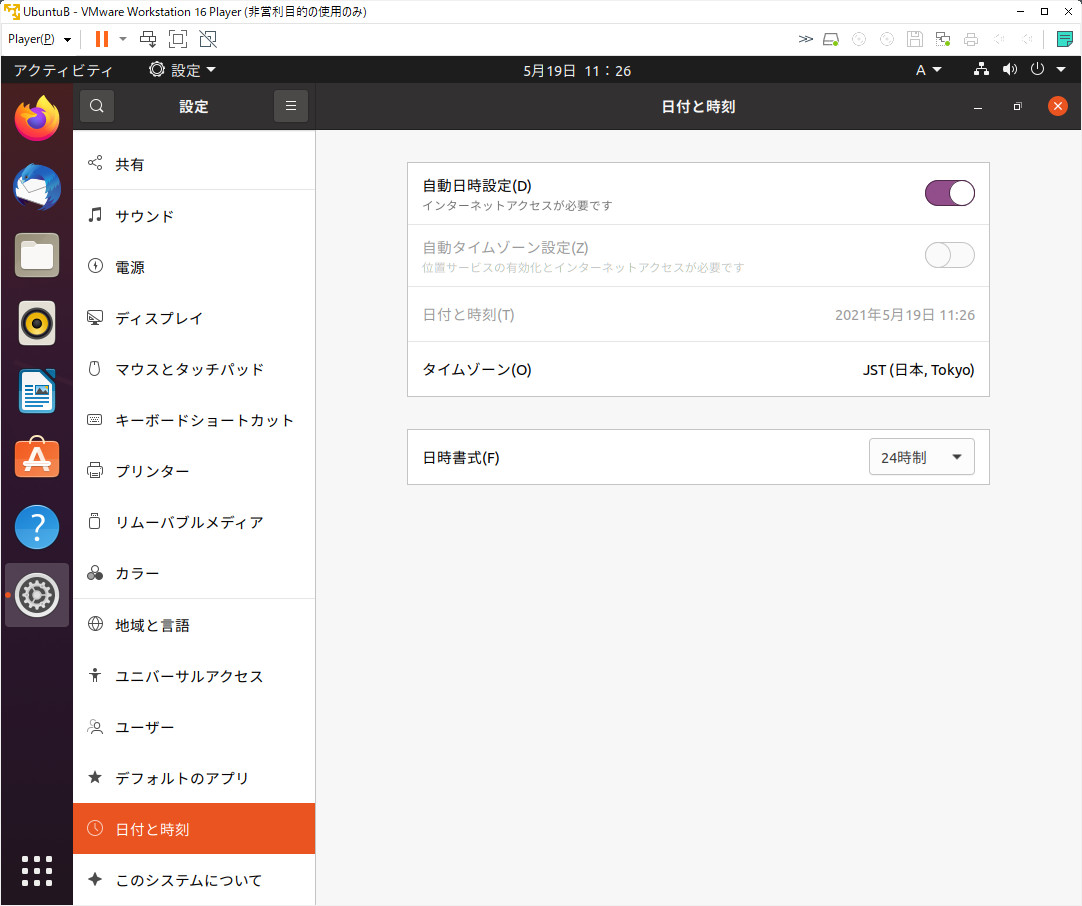The width and height of the screenshot is (1082, 906).
Task: Expand system menu arrow in top bar
Action: point(1061,70)
